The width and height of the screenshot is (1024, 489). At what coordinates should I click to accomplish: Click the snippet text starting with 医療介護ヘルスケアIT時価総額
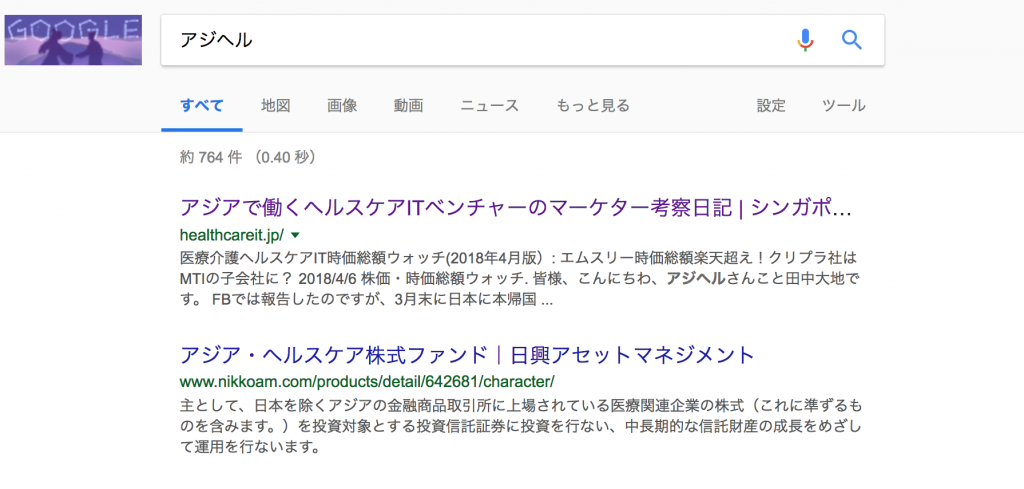click(x=521, y=278)
